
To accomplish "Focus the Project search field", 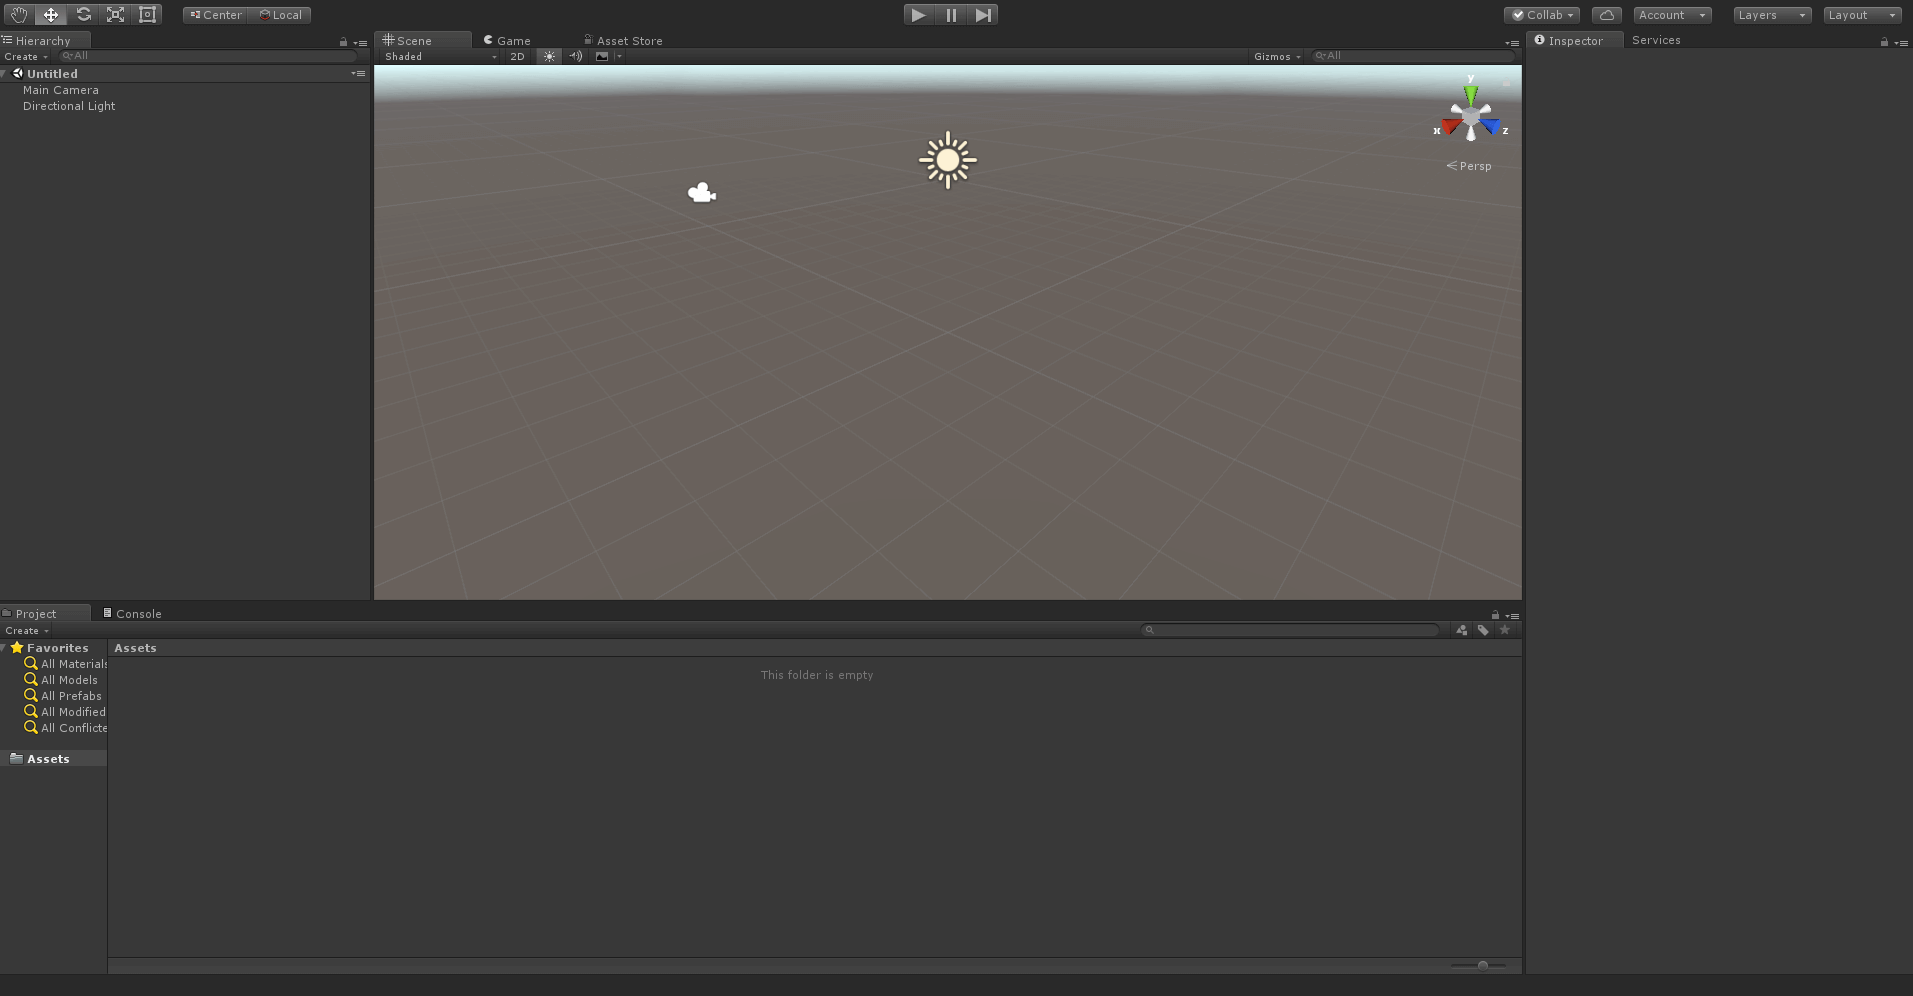I will (1290, 630).
